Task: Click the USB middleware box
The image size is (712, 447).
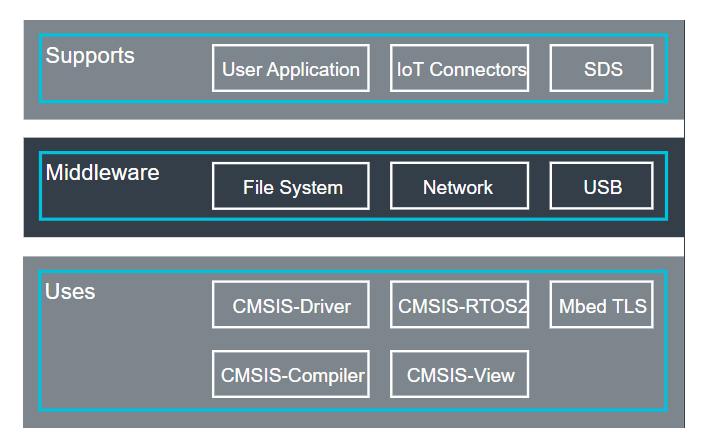Action: (602, 187)
